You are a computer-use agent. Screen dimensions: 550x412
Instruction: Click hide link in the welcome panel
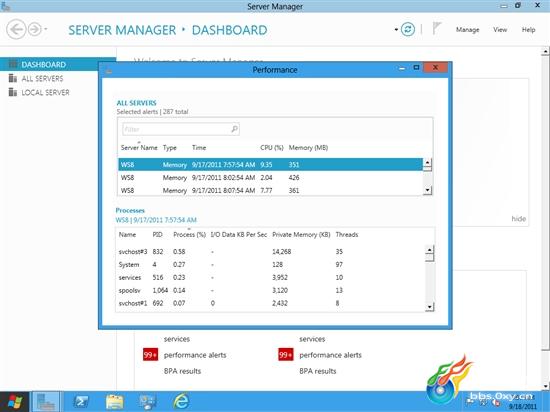[518, 219]
